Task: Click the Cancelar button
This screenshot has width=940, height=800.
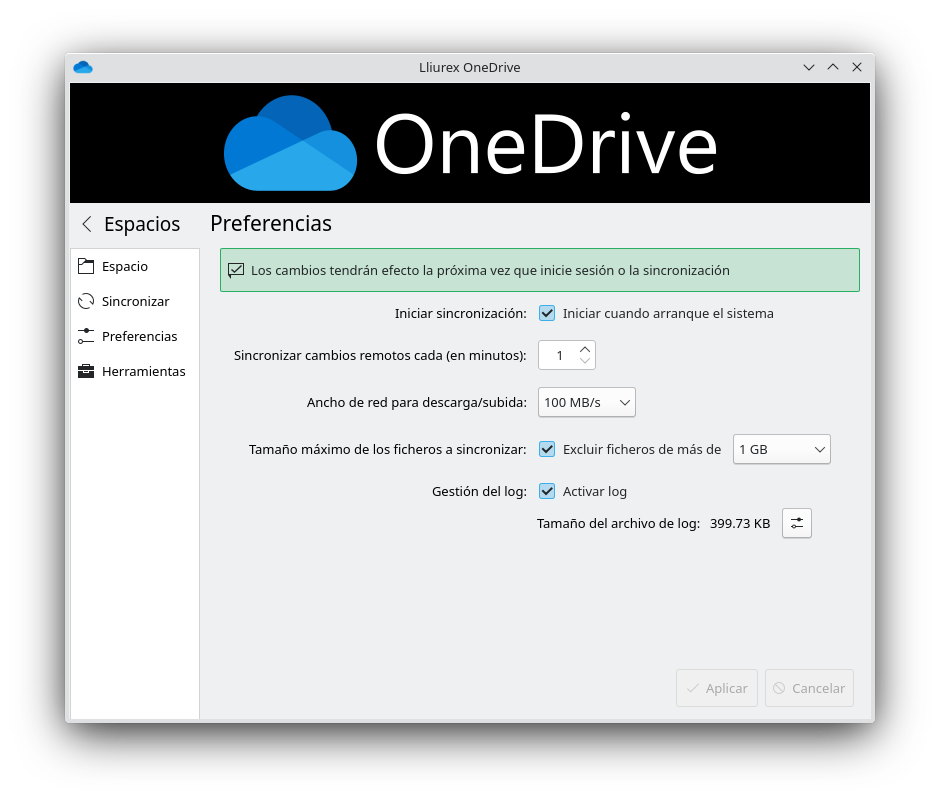Action: point(809,688)
